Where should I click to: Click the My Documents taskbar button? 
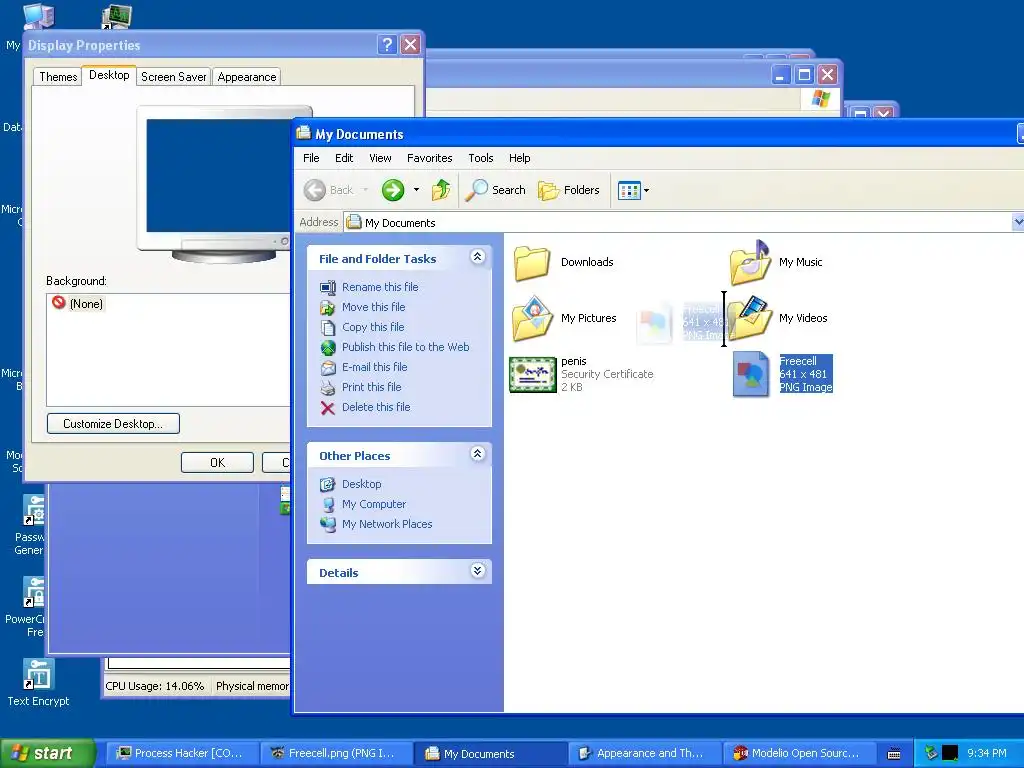point(489,754)
